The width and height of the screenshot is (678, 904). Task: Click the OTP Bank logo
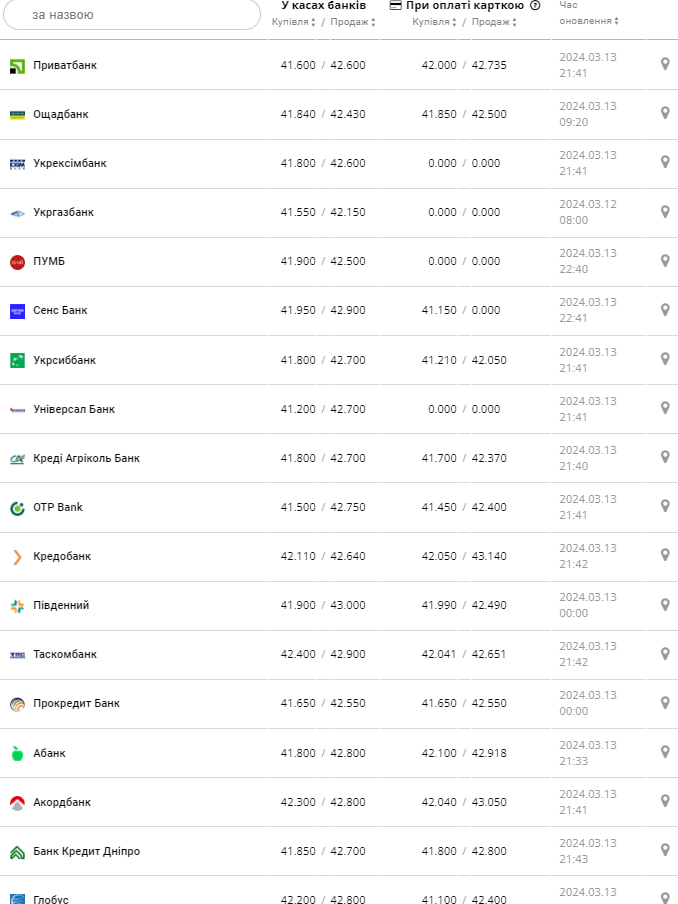point(17,507)
